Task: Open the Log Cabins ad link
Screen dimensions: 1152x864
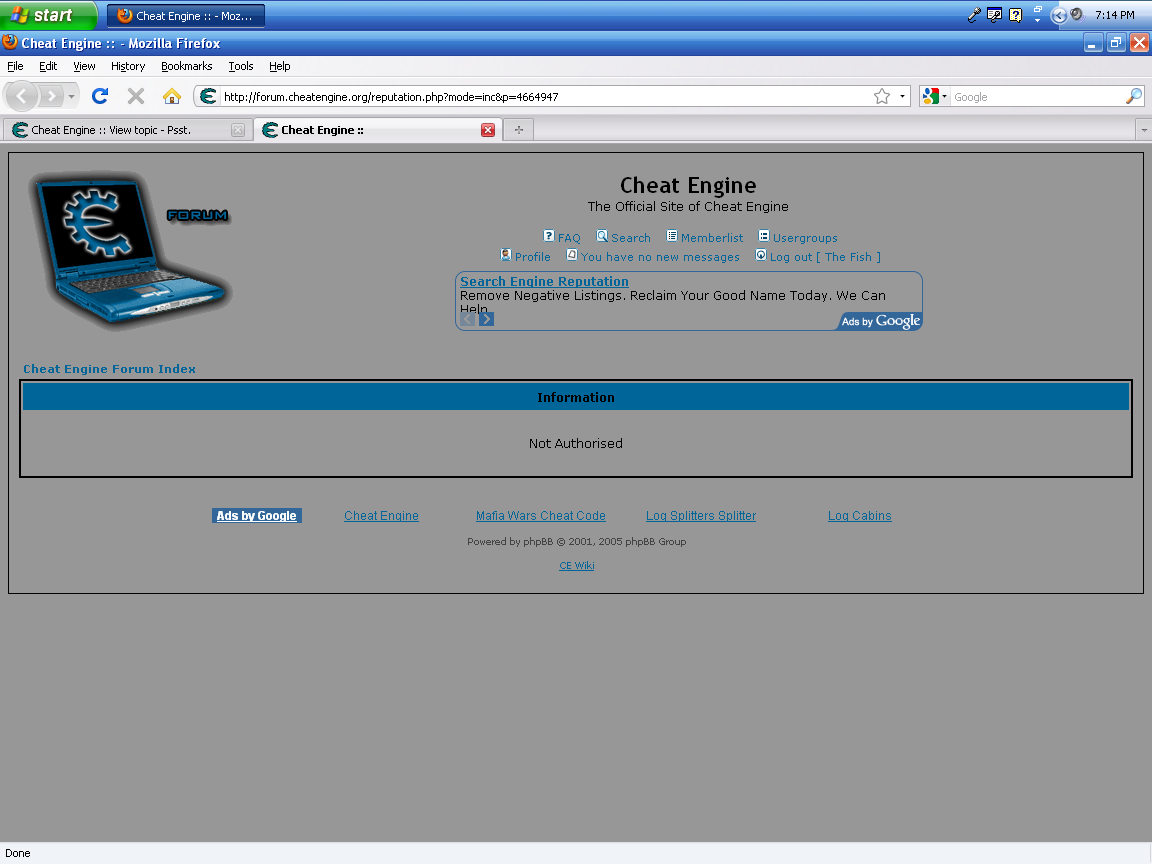Action: pyautogui.click(x=860, y=516)
